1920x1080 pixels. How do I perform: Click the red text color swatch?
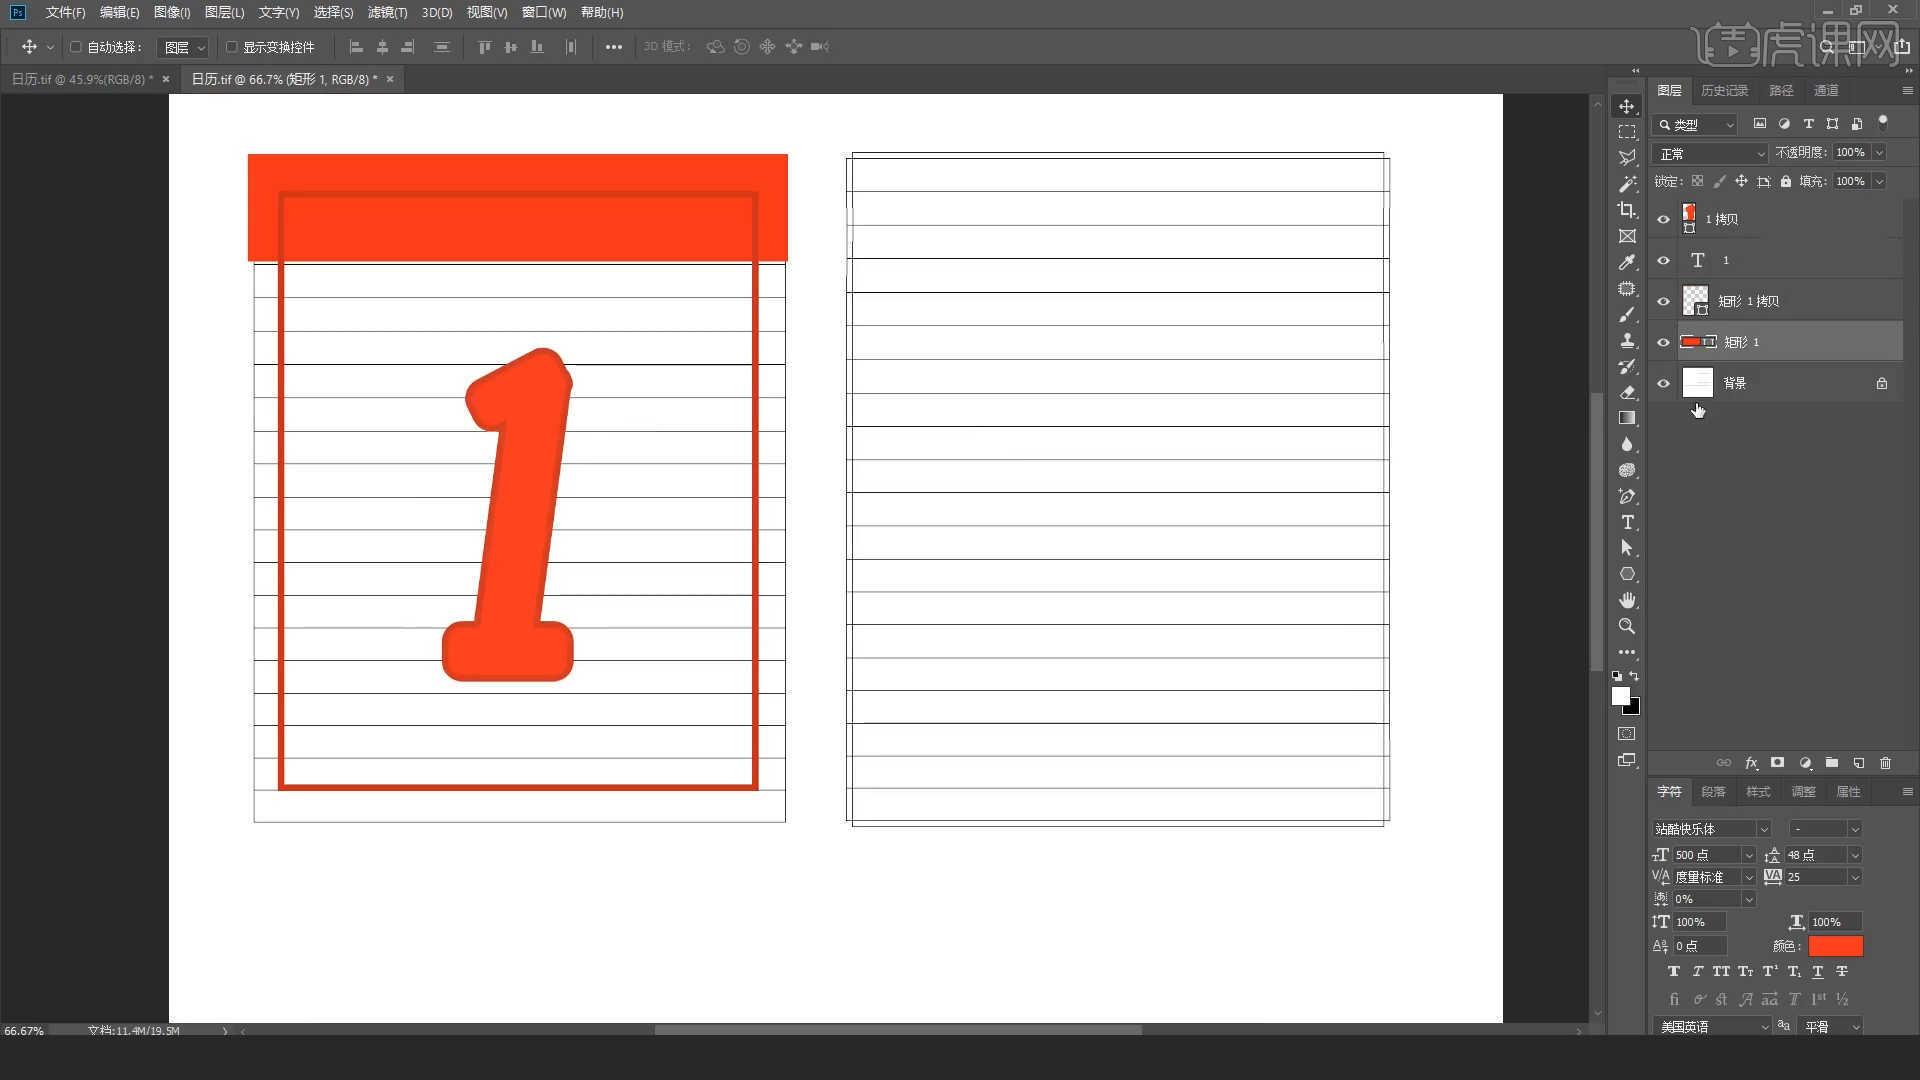pyautogui.click(x=1835, y=946)
